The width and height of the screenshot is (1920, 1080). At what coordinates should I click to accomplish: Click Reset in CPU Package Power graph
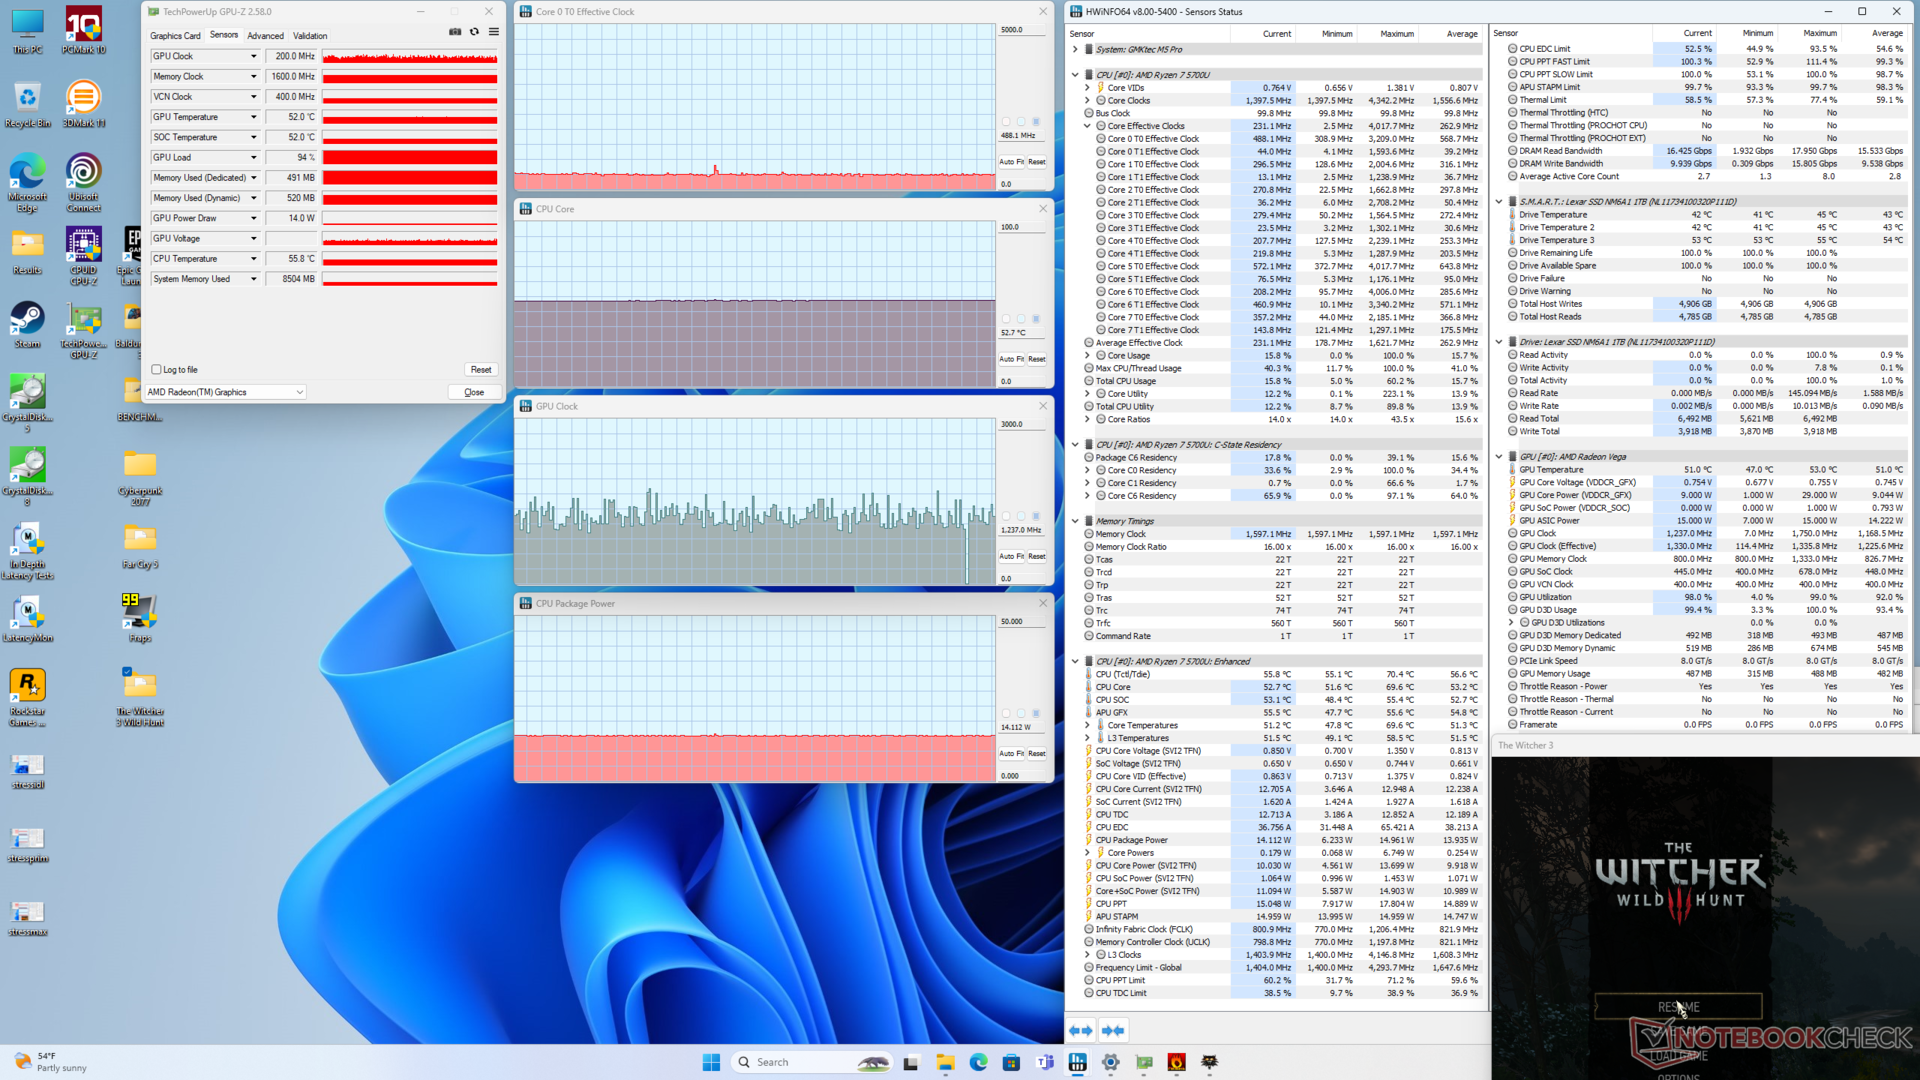[x=1037, y=753]
